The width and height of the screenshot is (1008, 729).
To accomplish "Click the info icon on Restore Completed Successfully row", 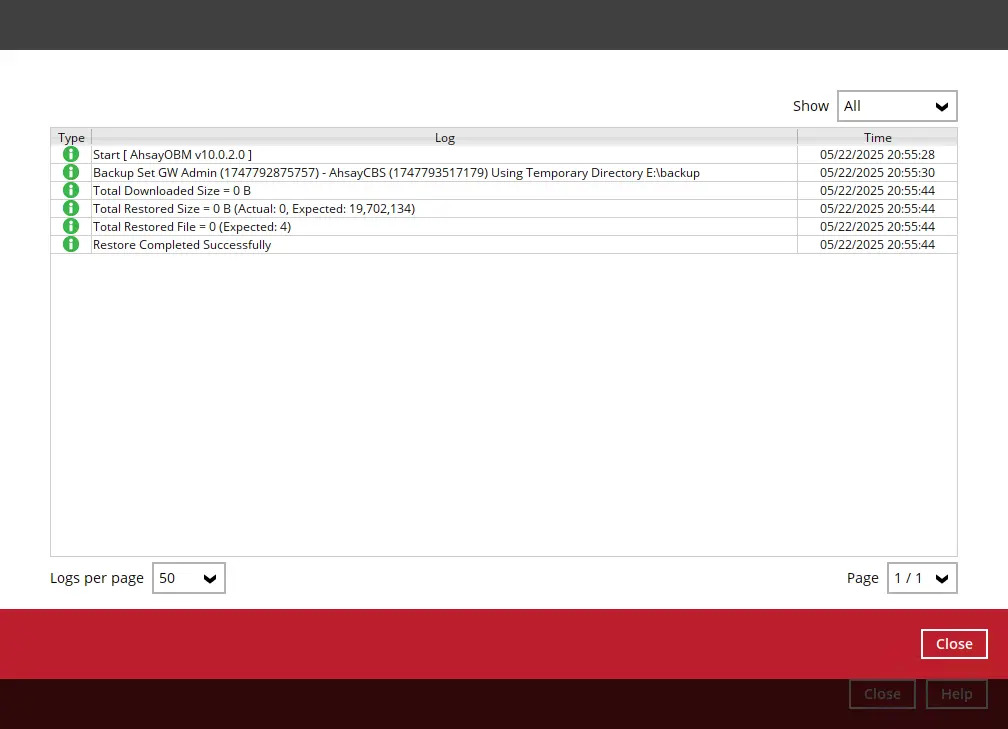I will [x=70, y=244].
